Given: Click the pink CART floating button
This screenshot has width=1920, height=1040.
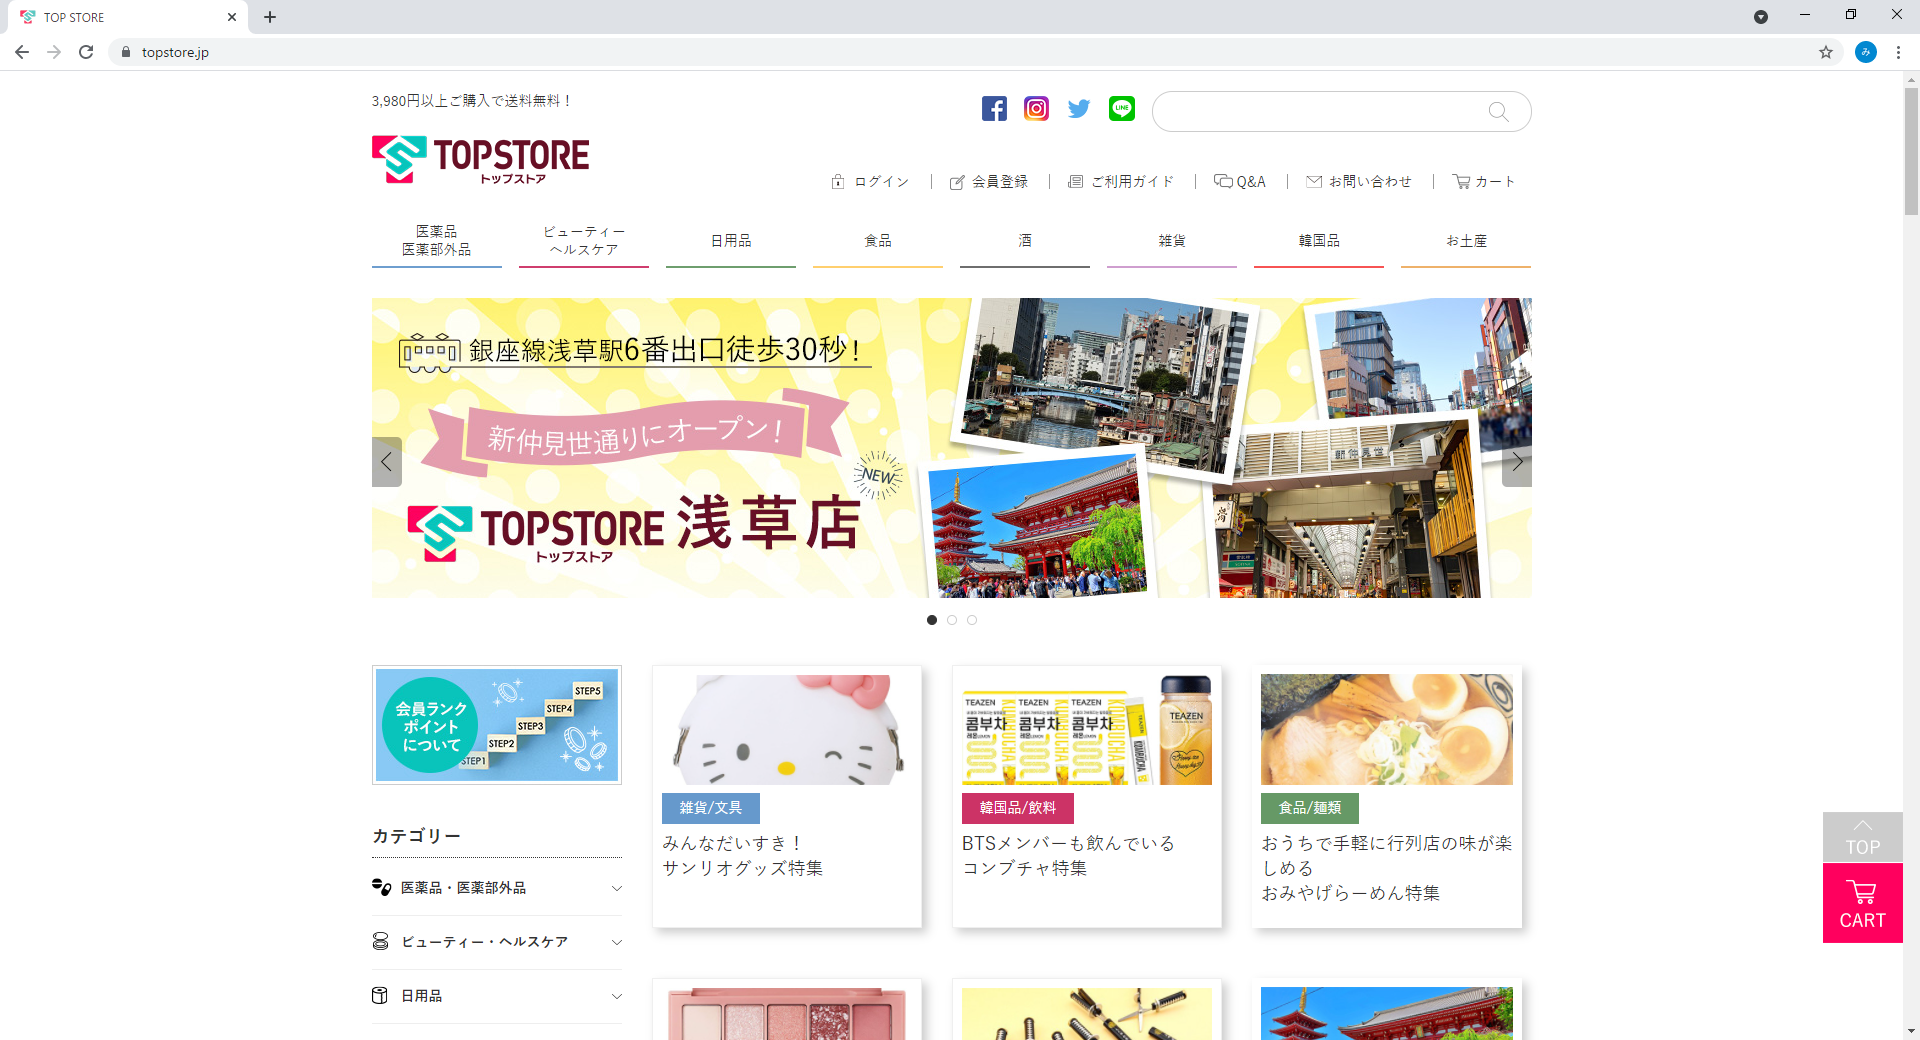Looking at the screenshot, I should tap(1862, 904).
